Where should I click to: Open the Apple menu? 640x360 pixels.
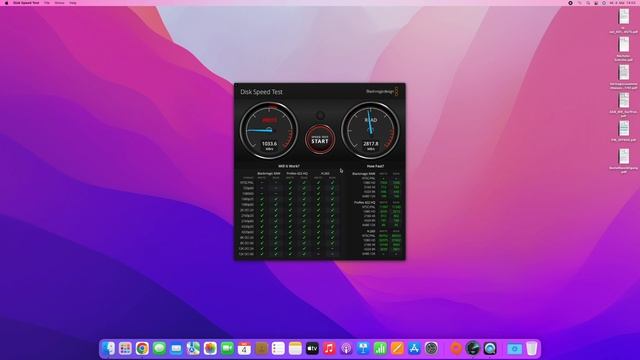pos(6,3)
